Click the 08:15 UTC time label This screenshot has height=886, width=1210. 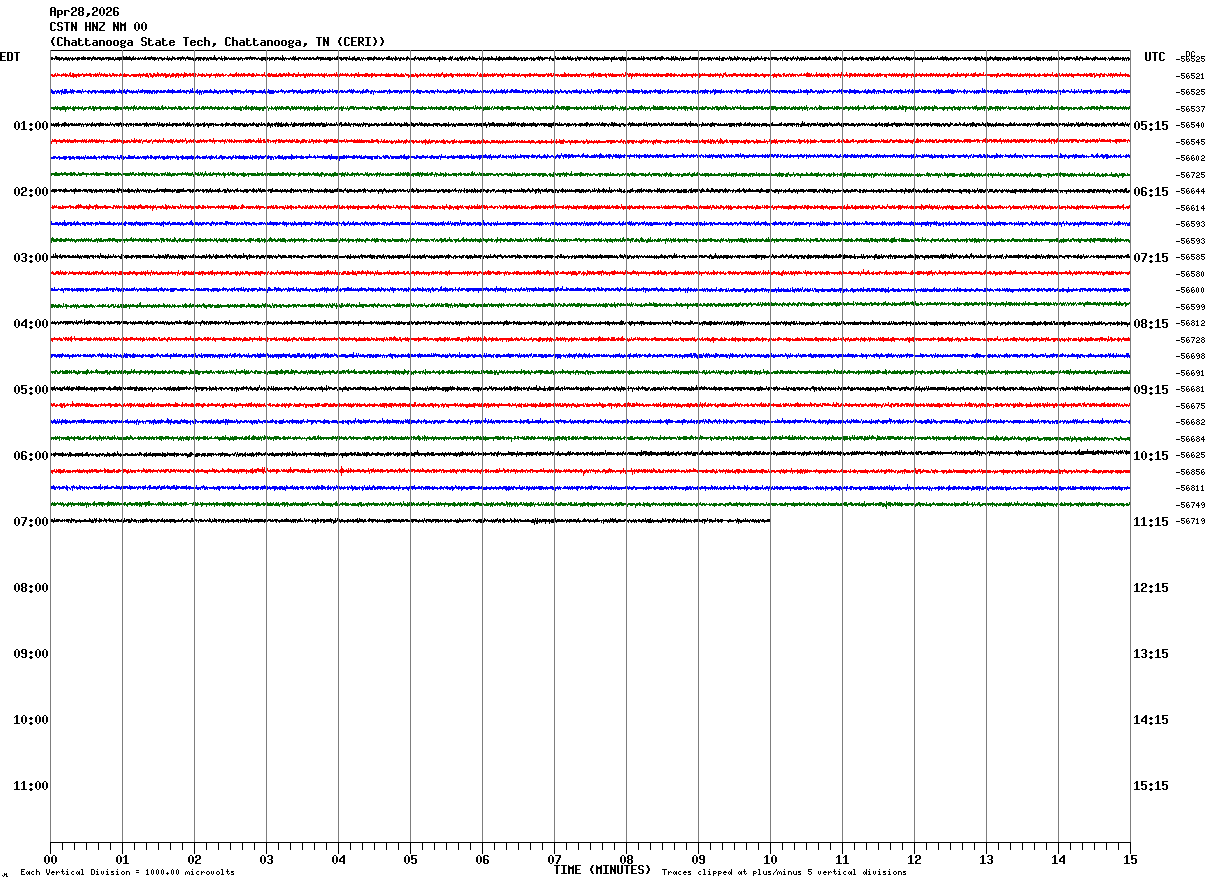[1151, 324]
